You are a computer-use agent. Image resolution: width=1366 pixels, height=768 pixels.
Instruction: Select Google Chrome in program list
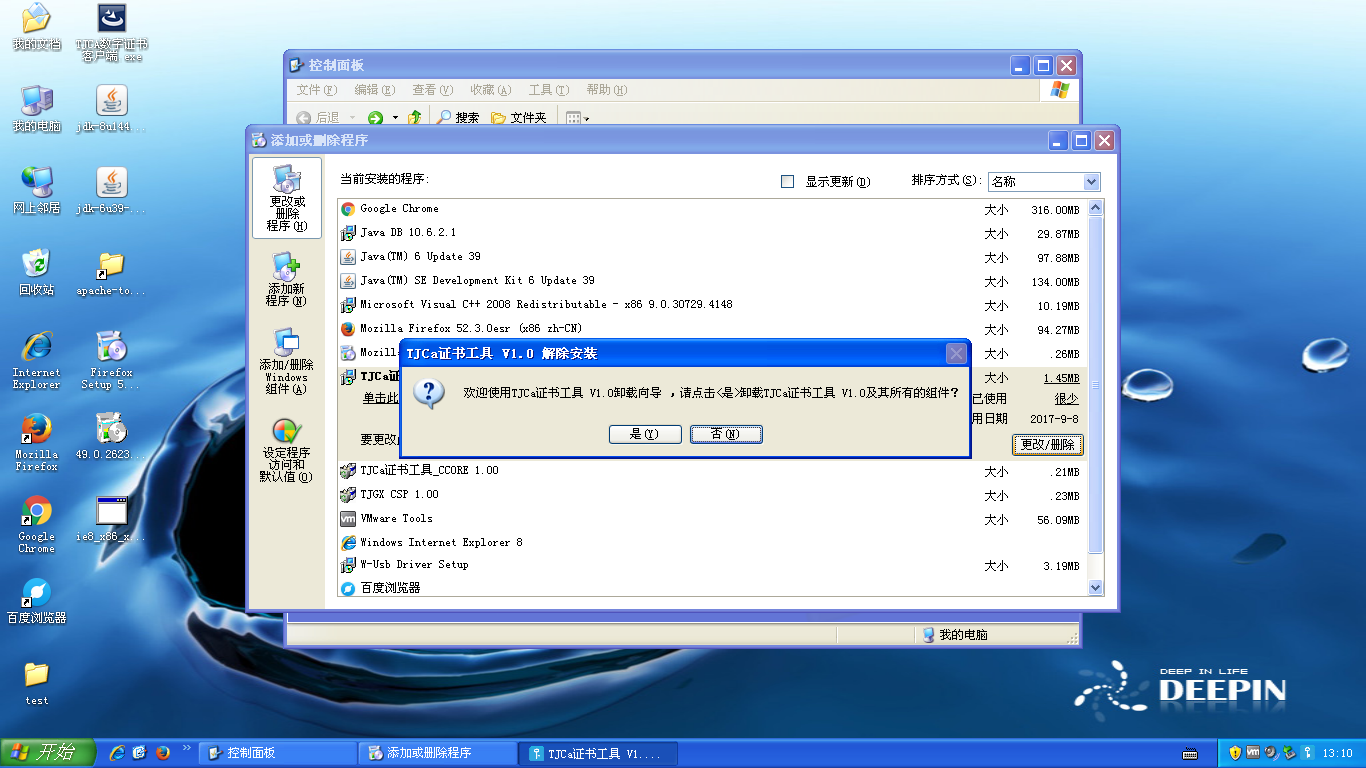[x=711, y=209]
